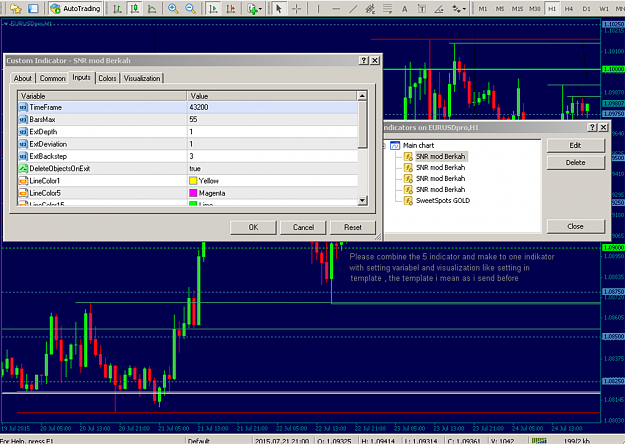625x444 pixels.
Task: Select the text label tool
Action: tap(422, 8)
